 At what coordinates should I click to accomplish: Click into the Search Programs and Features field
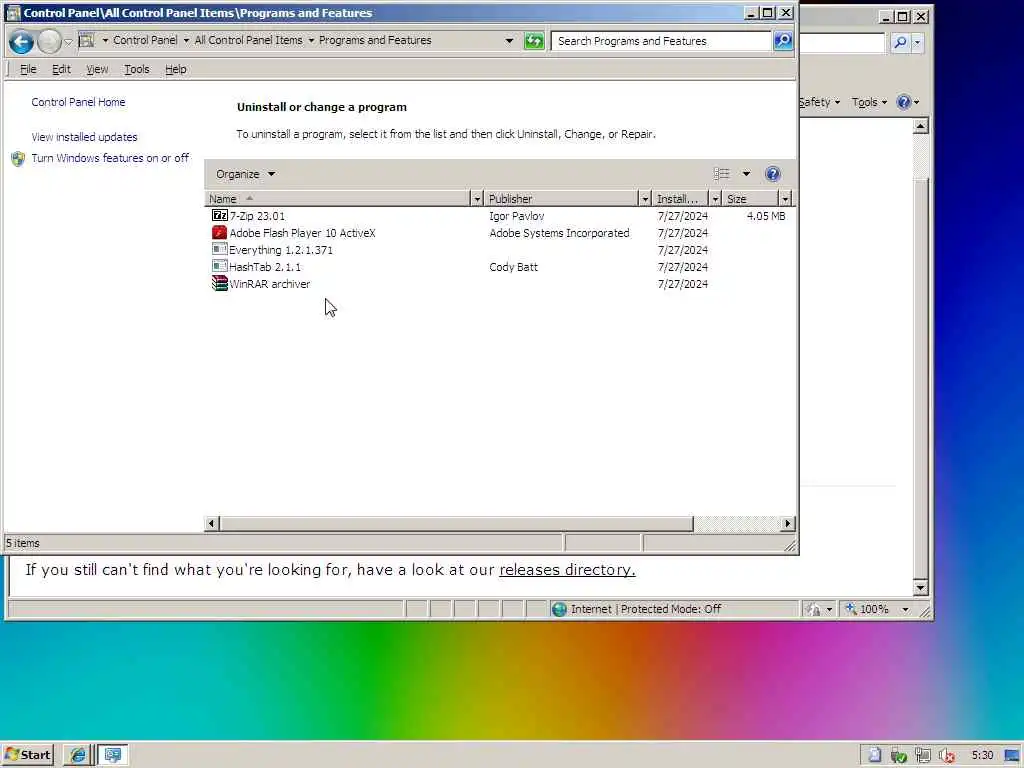pyautogui.click(x=661, y=41)
